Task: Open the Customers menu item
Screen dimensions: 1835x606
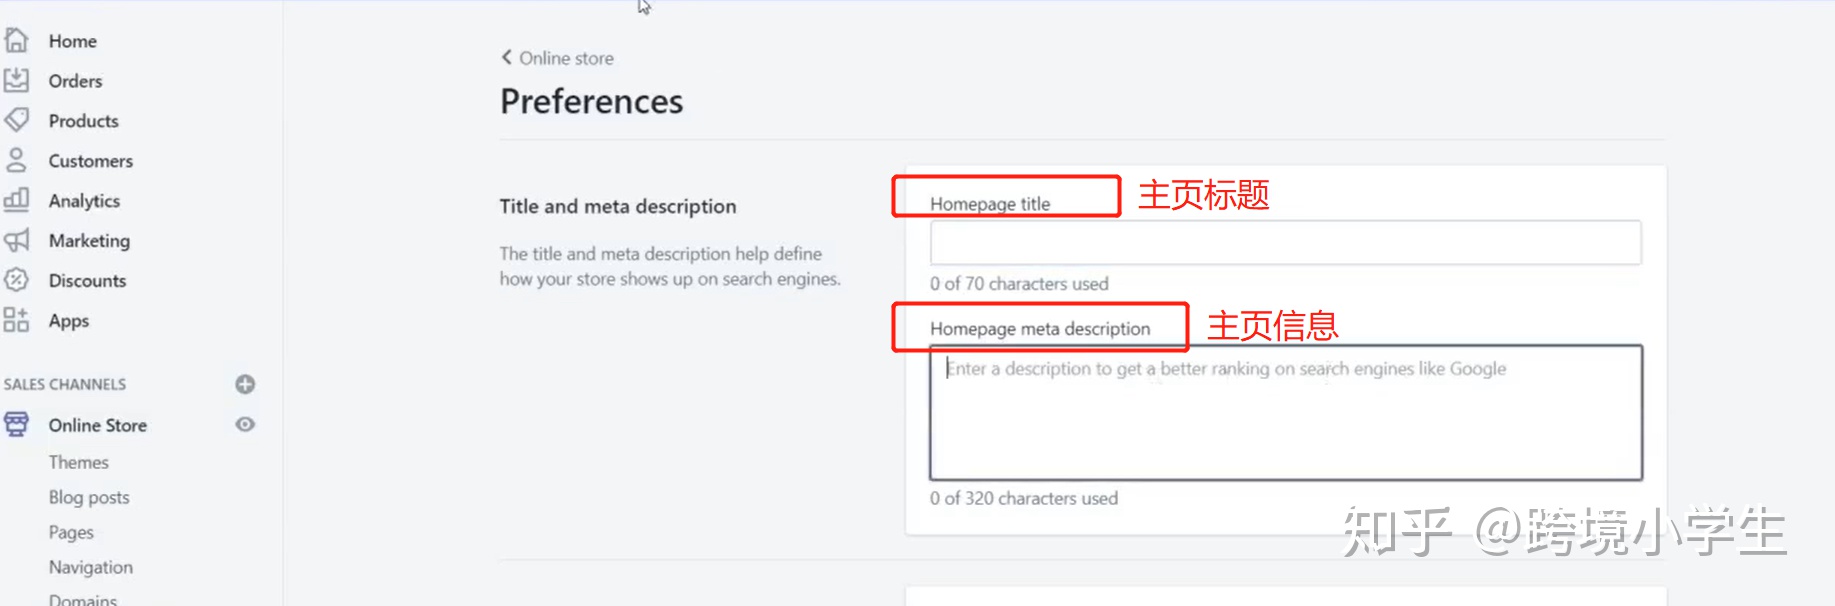Action: tap(91, 161)
